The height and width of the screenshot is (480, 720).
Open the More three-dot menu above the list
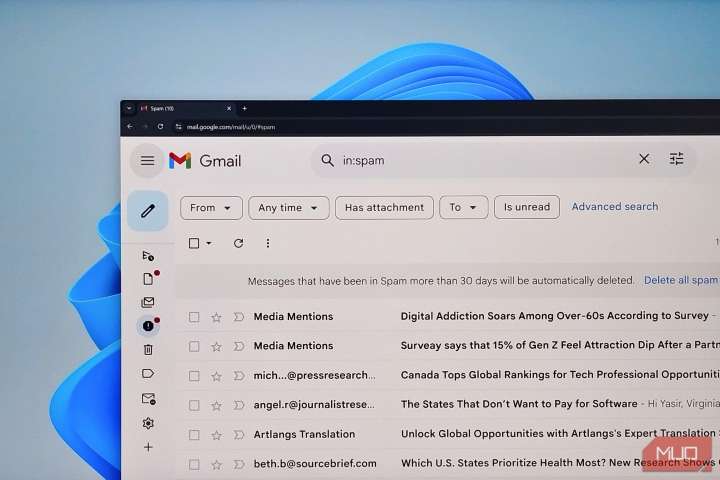click(x=268, y=243)
